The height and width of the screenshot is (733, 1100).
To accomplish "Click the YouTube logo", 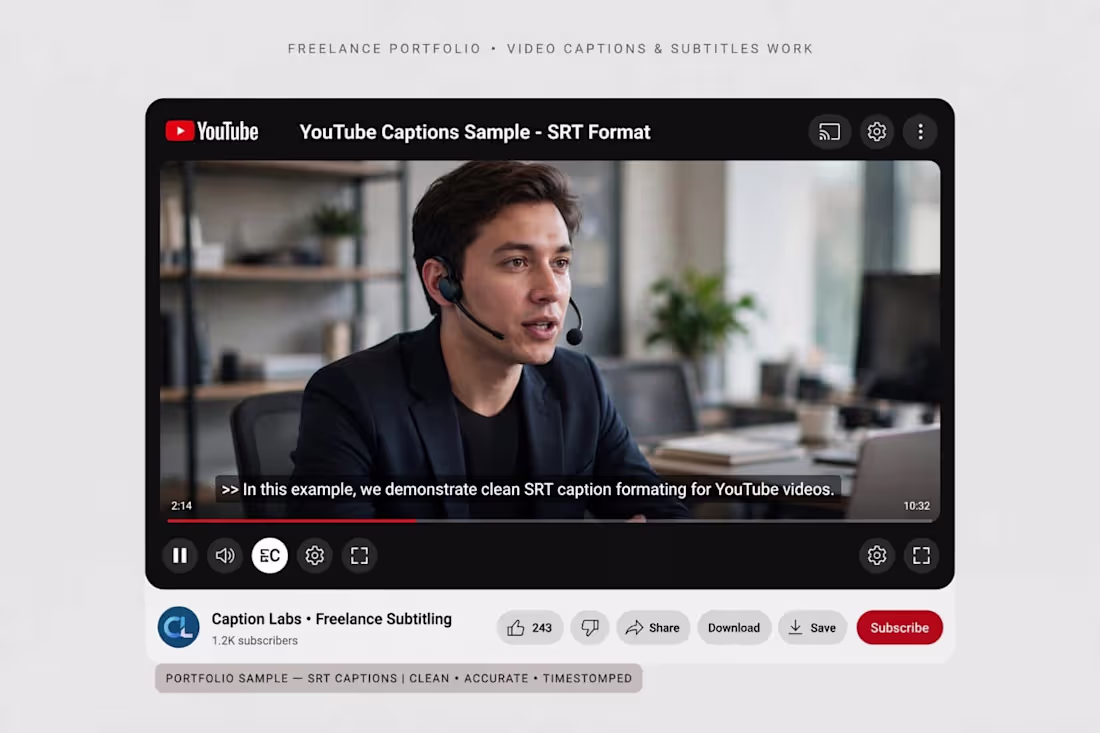I will click(x=212, y=131).
